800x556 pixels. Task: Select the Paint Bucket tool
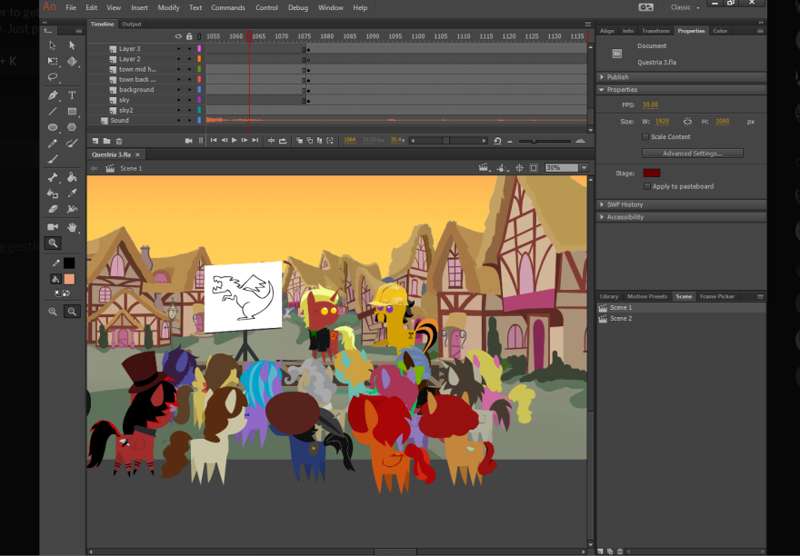point(72,177)
